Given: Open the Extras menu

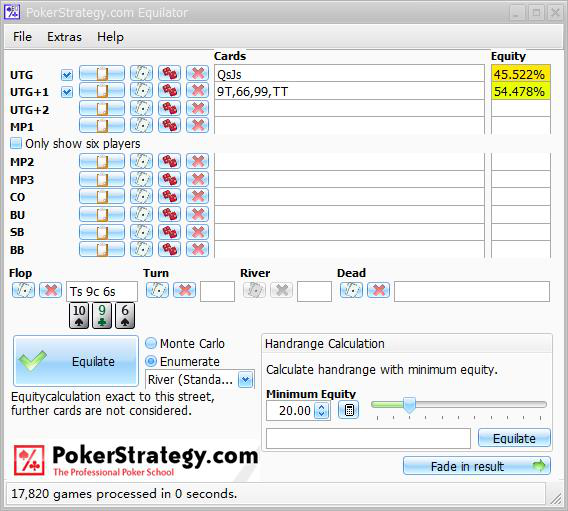Looking at the screenshot, I should click(64, 37).
